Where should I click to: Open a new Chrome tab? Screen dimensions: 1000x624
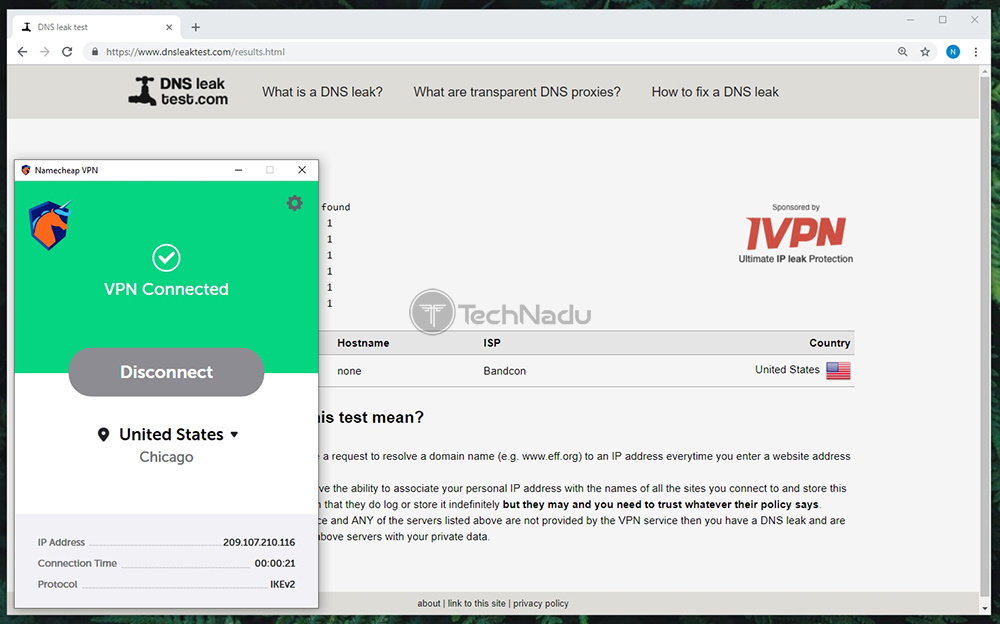point(196,27)
